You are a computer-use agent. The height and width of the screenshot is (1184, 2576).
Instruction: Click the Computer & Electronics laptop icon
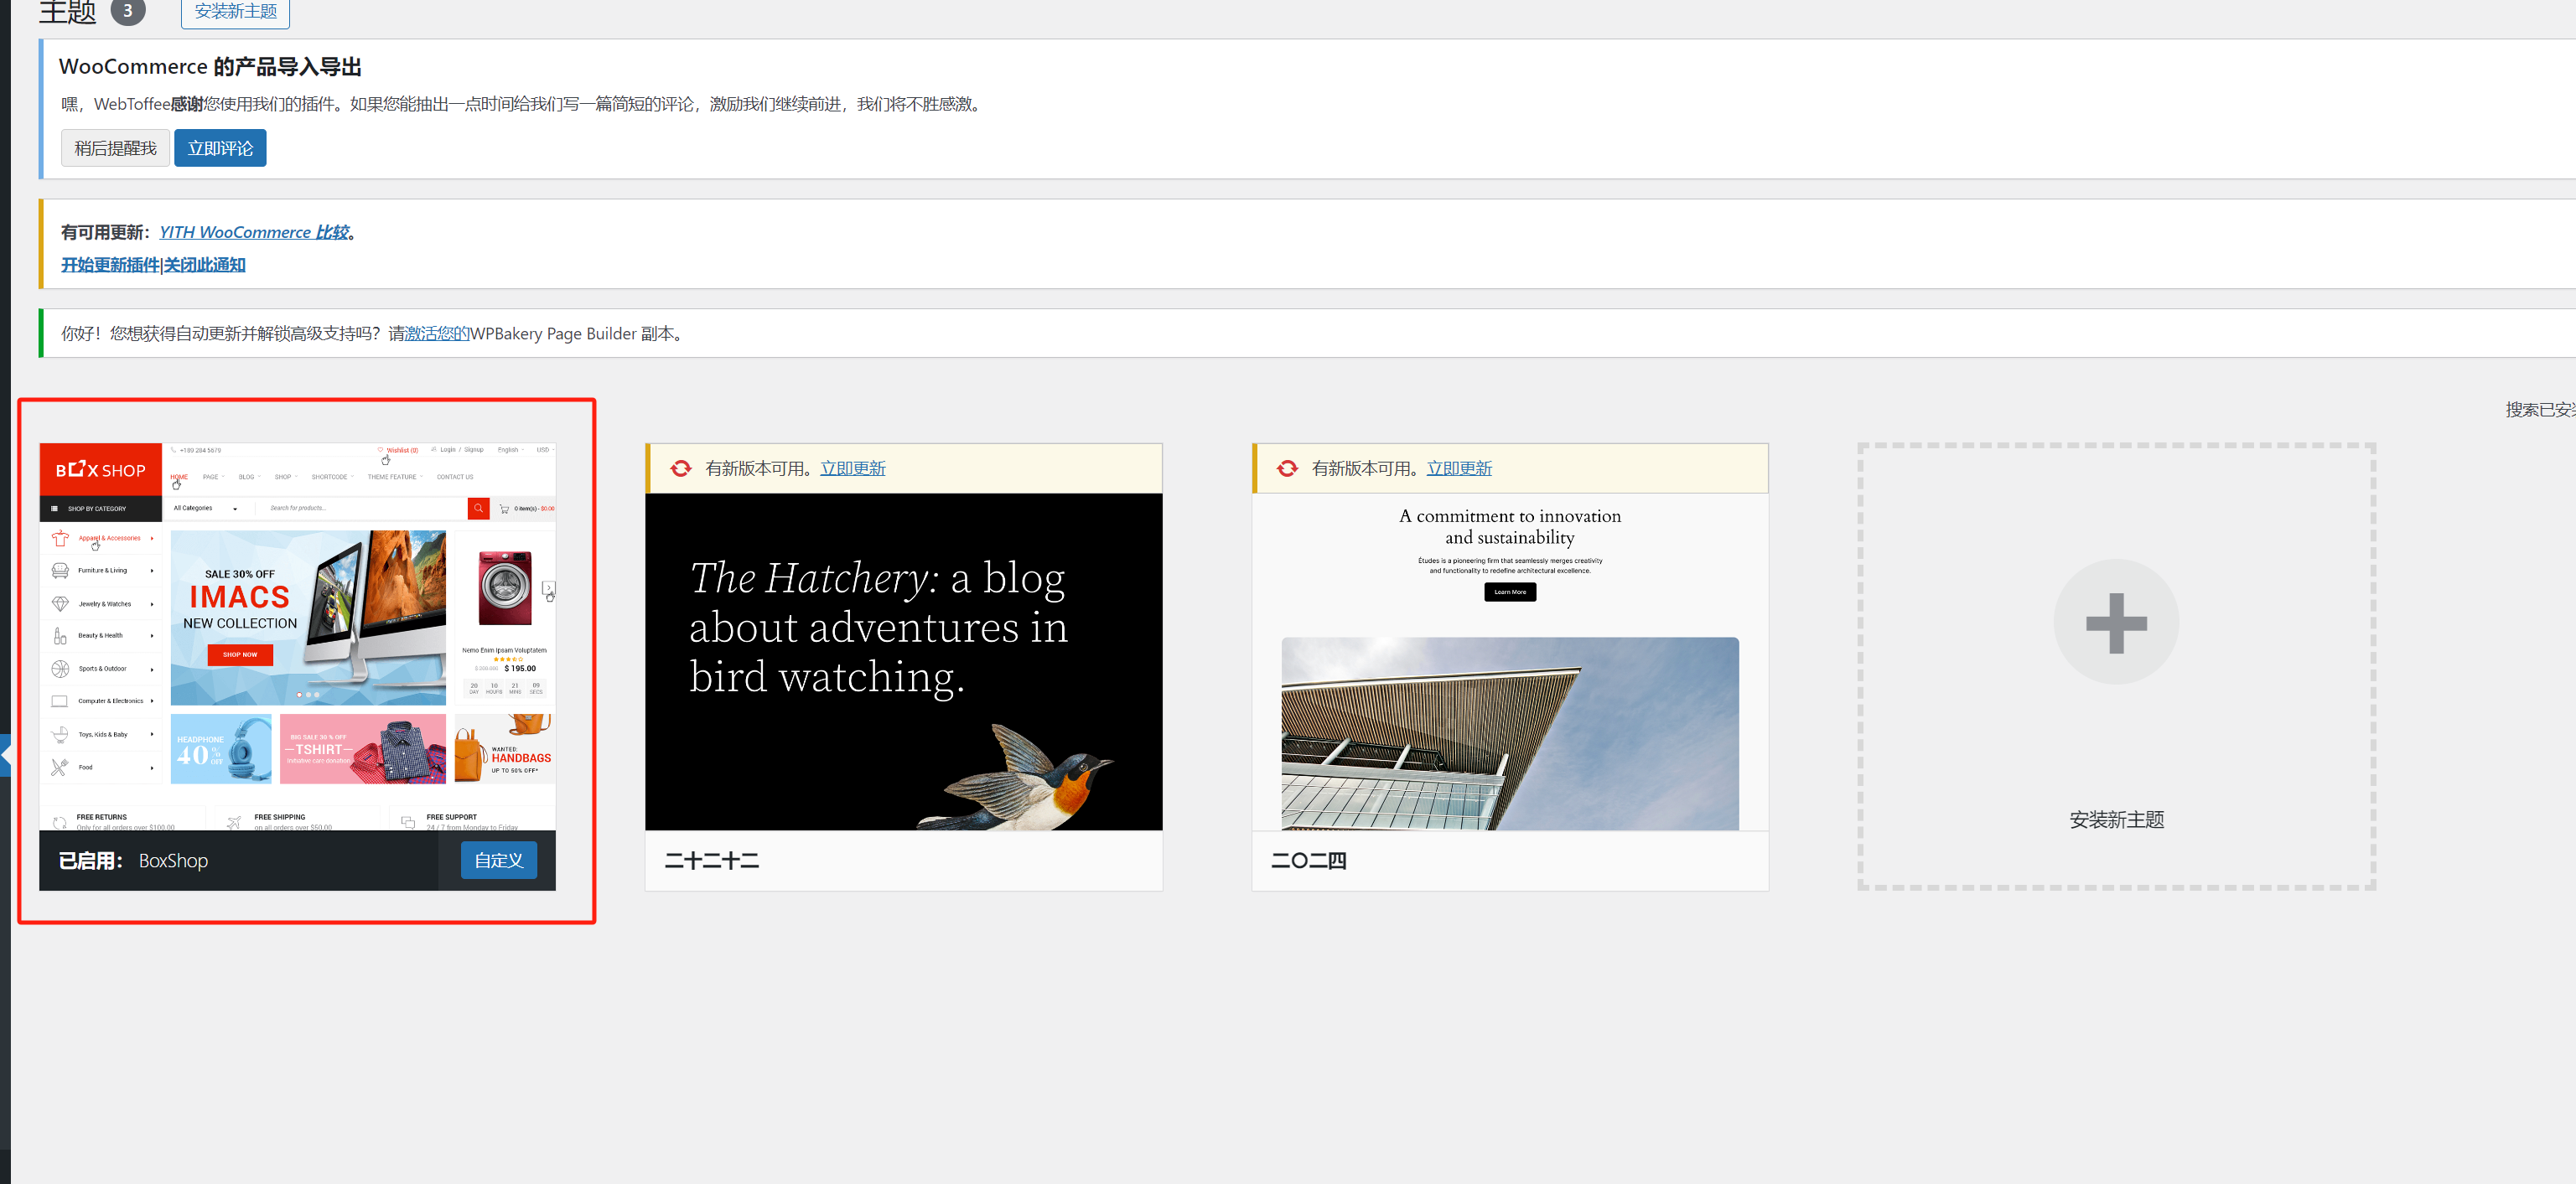click(x=59, y=701)
